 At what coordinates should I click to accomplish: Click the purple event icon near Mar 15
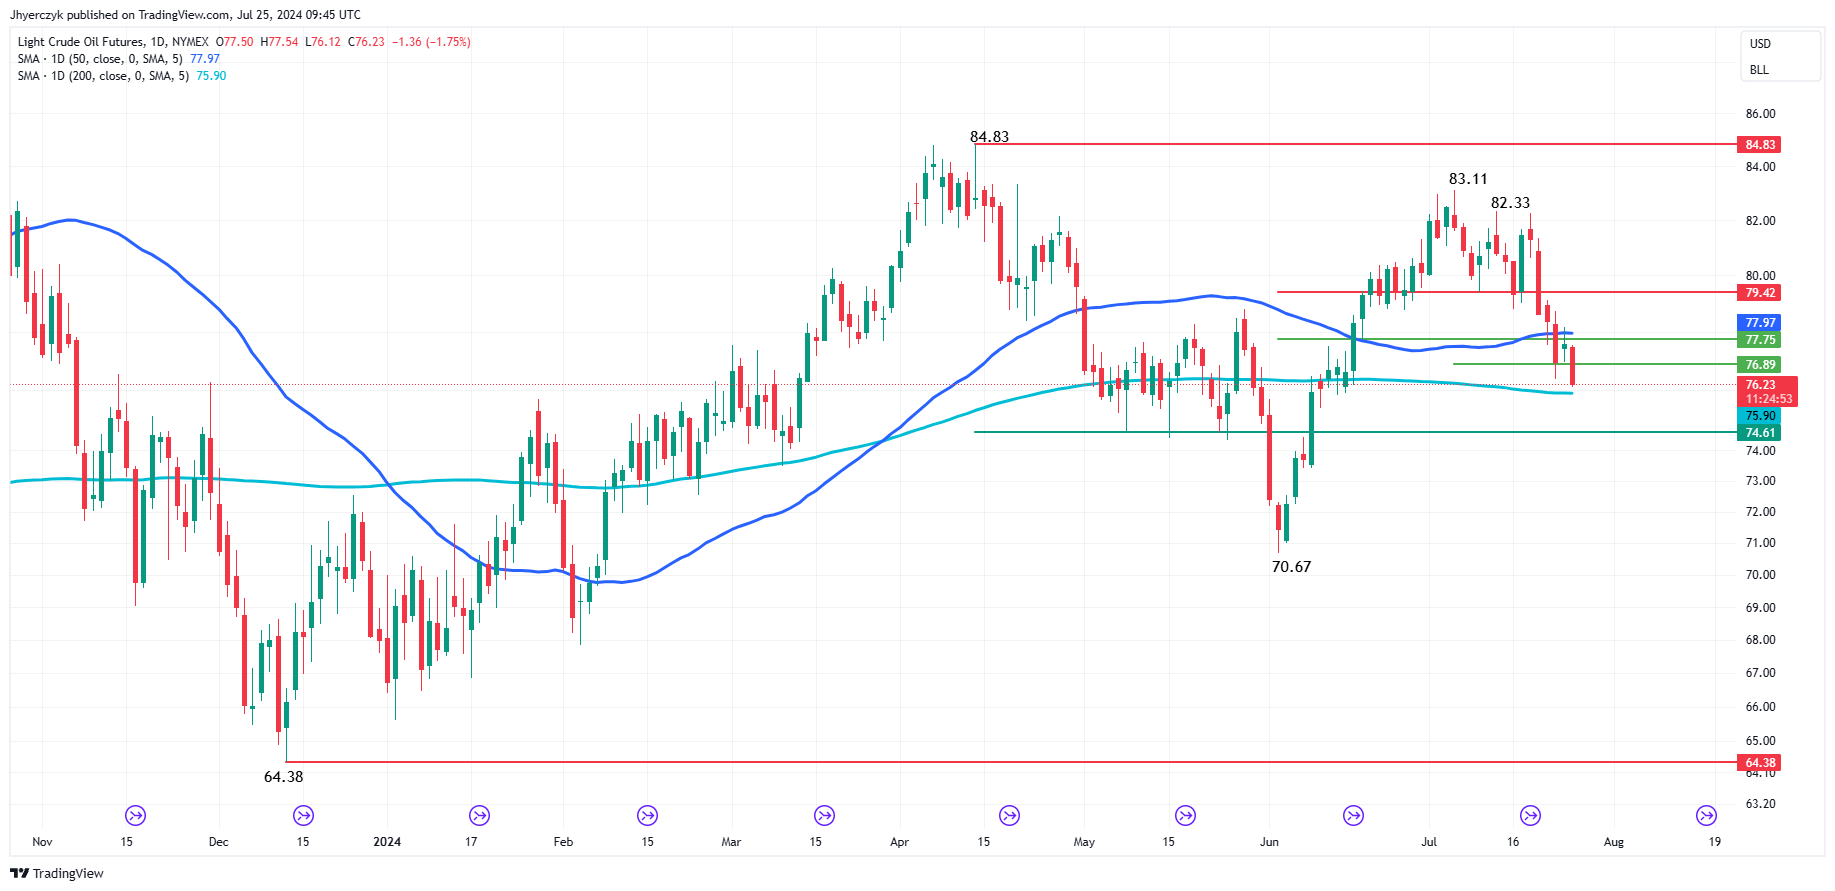tap(824, 815)
